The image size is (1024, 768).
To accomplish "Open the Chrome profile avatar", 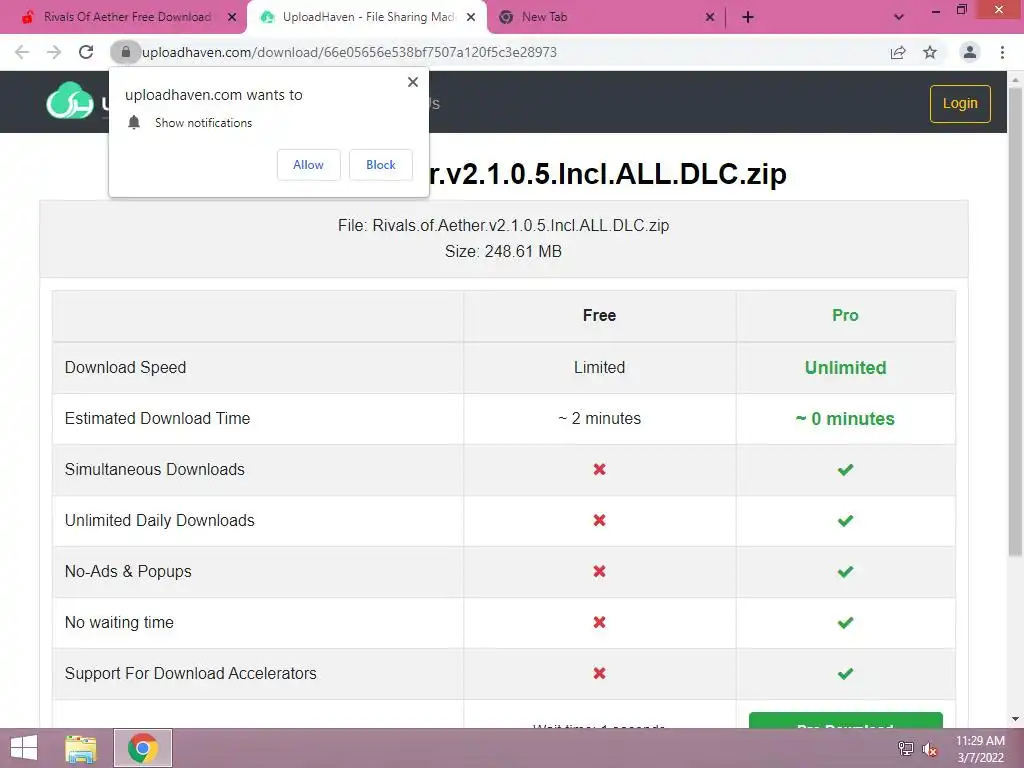I will [970, 52].
